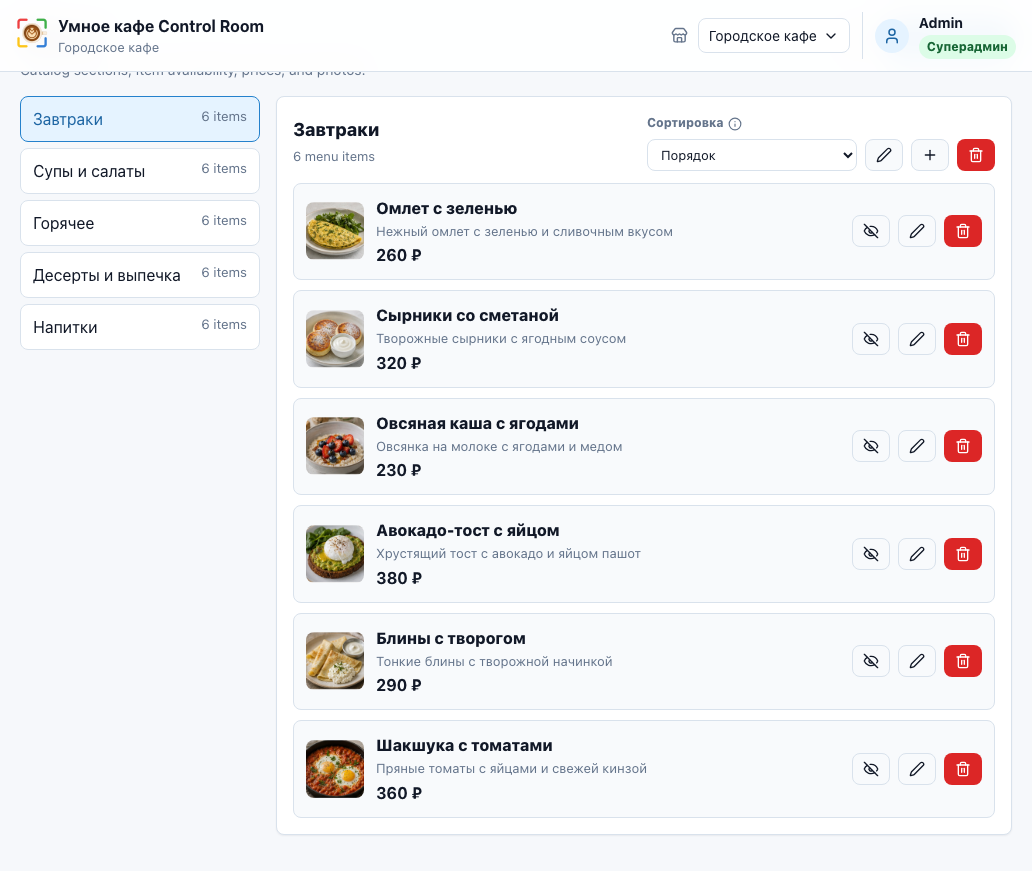This screenshot has width=1032, height=871.
Task: Open the Омлет с зеленью photo thumbnail
Action: [x=335, y=231]
